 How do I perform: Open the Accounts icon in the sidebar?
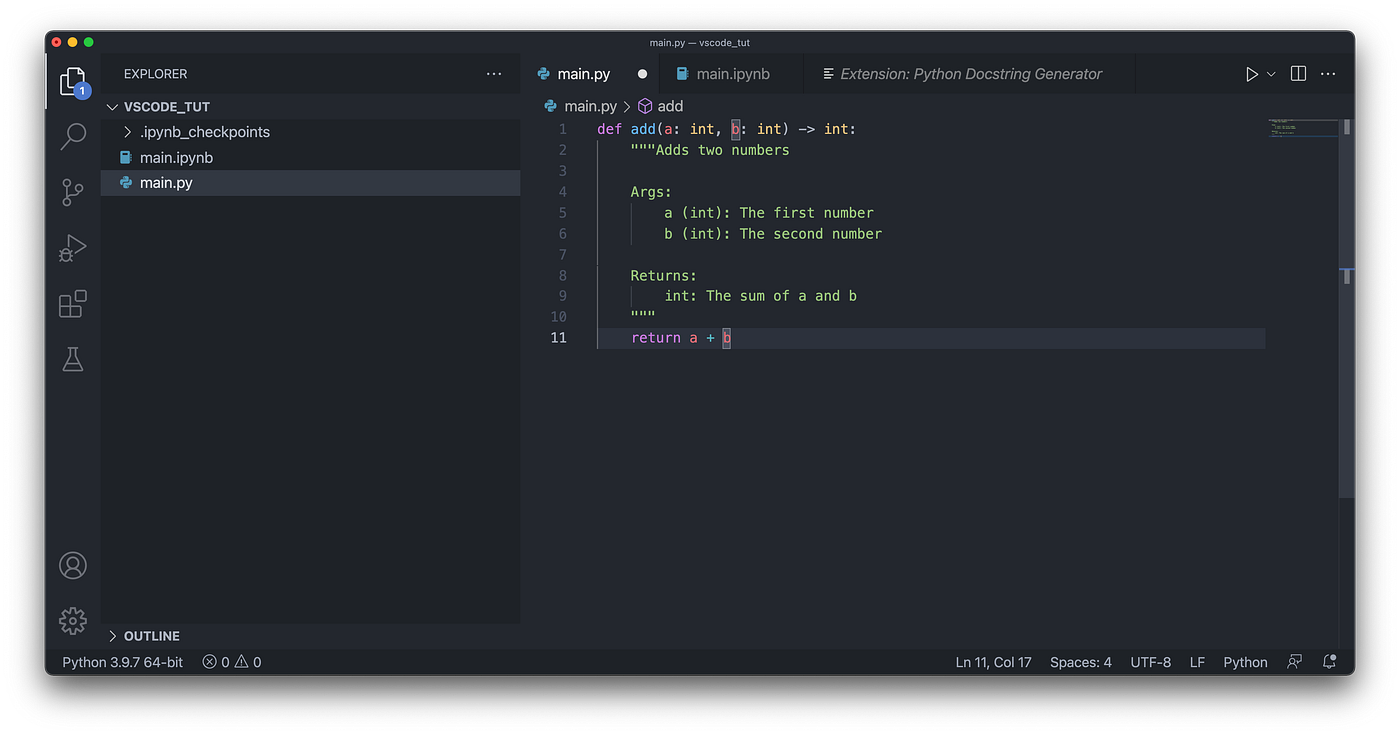72,565
